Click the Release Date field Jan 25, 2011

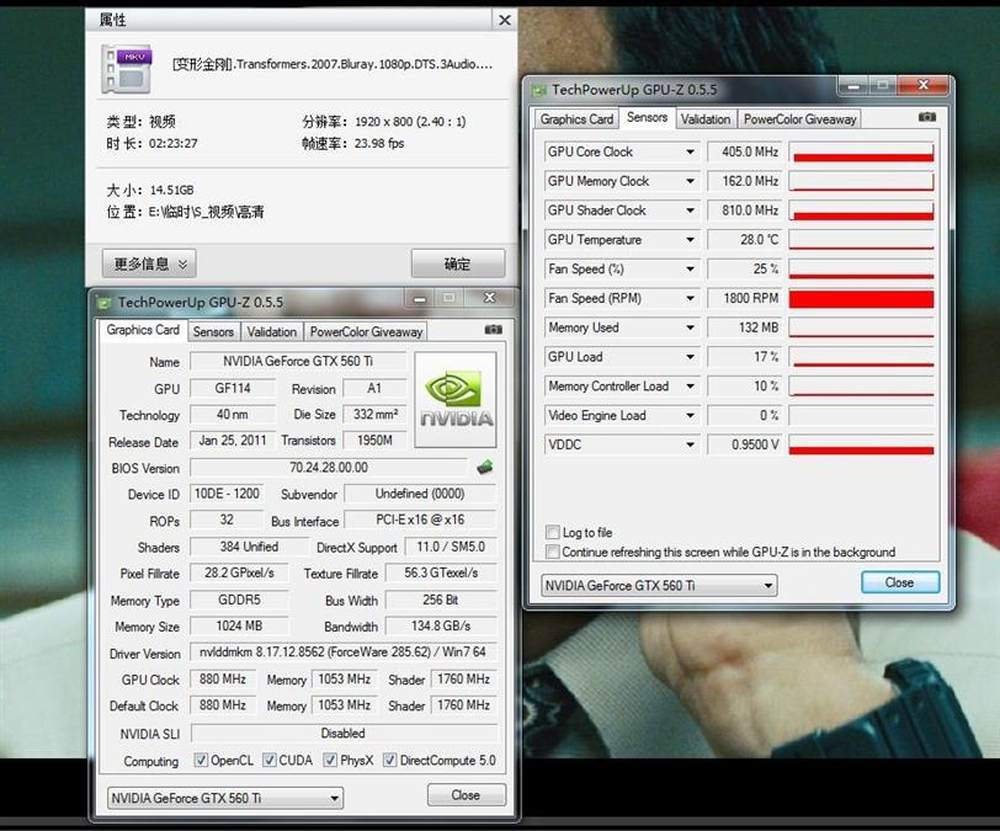point(233,441)
